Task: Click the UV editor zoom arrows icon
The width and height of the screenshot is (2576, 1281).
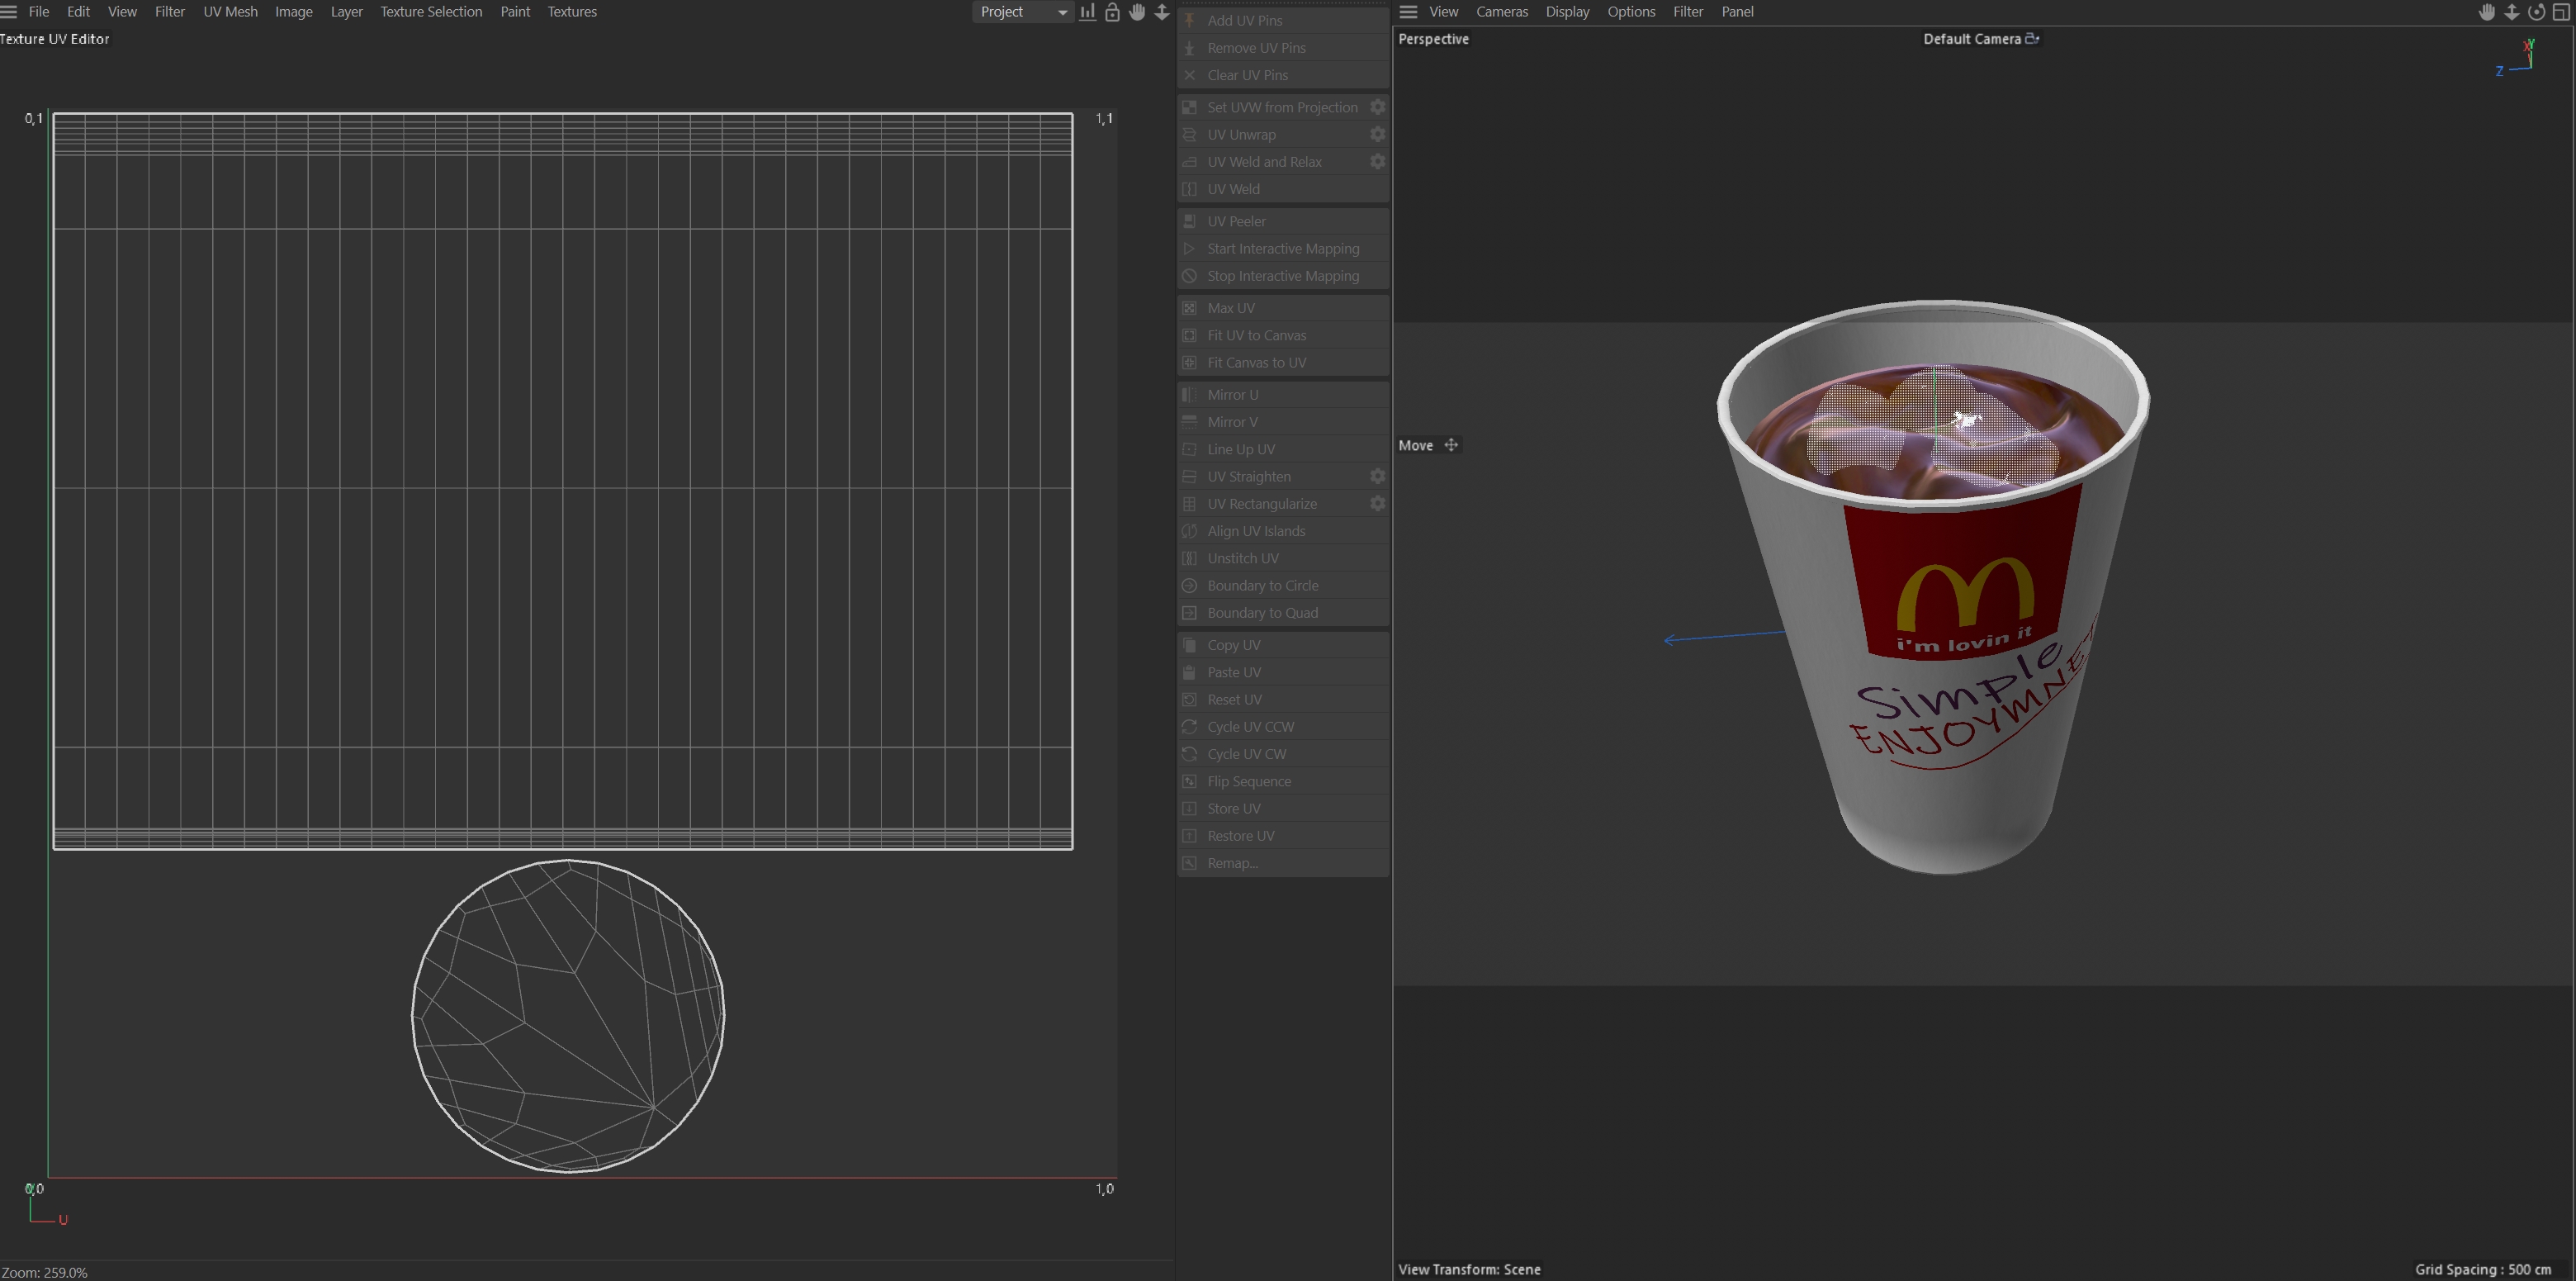Action: pos(1162,12)
